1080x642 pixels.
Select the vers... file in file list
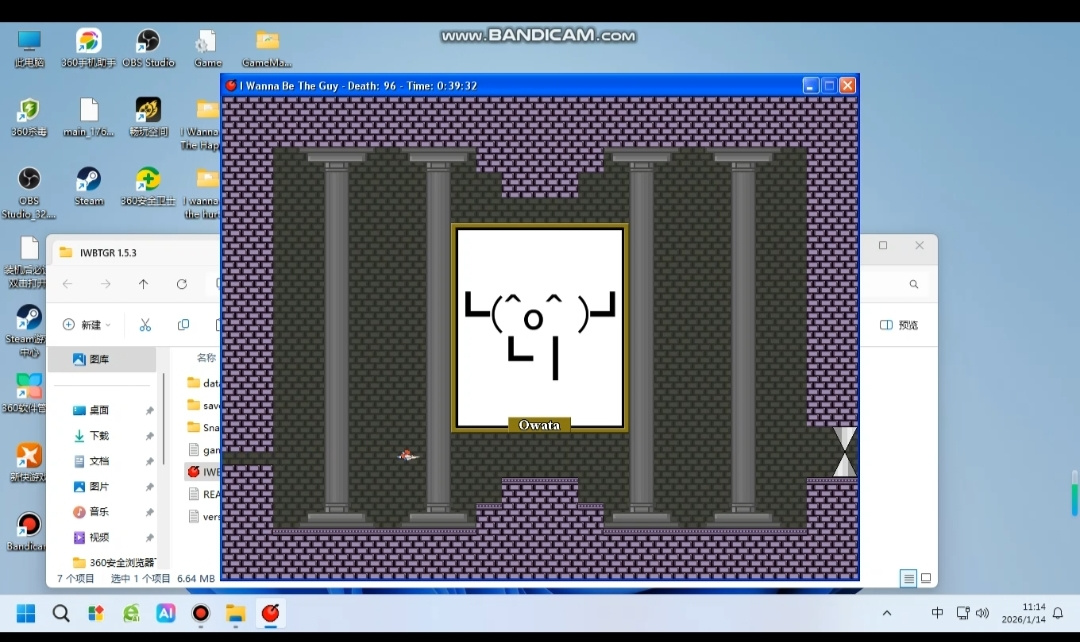203,516
